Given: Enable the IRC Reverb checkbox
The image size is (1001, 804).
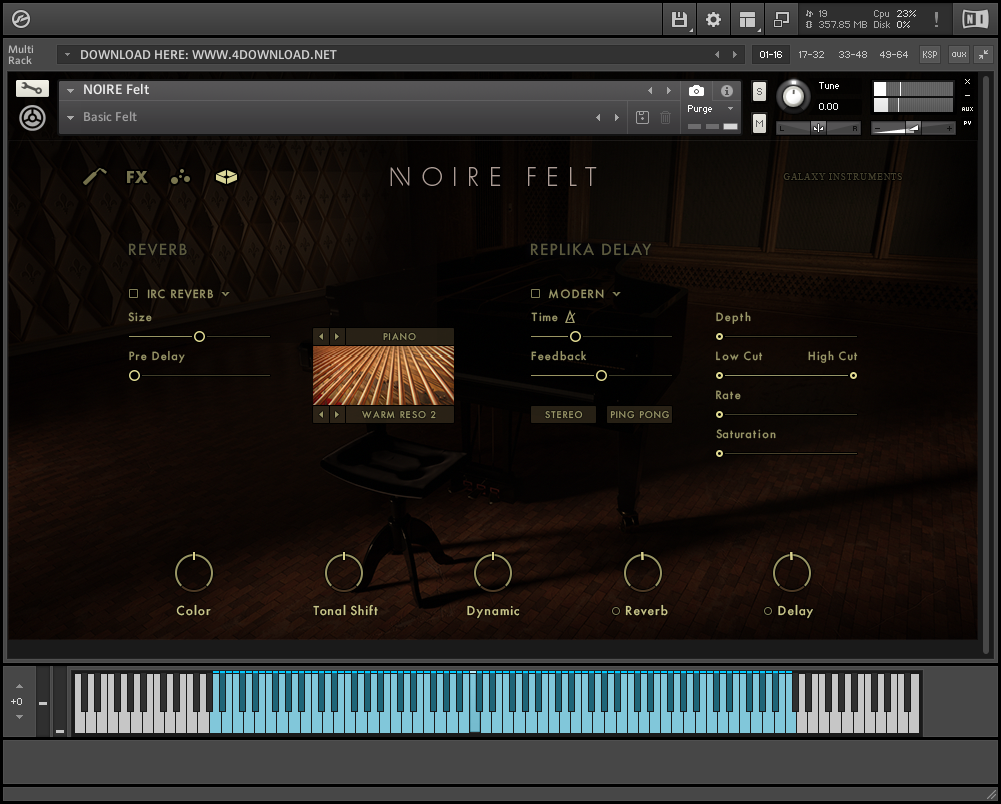Looking at the screenshot, I should (133, 294).
